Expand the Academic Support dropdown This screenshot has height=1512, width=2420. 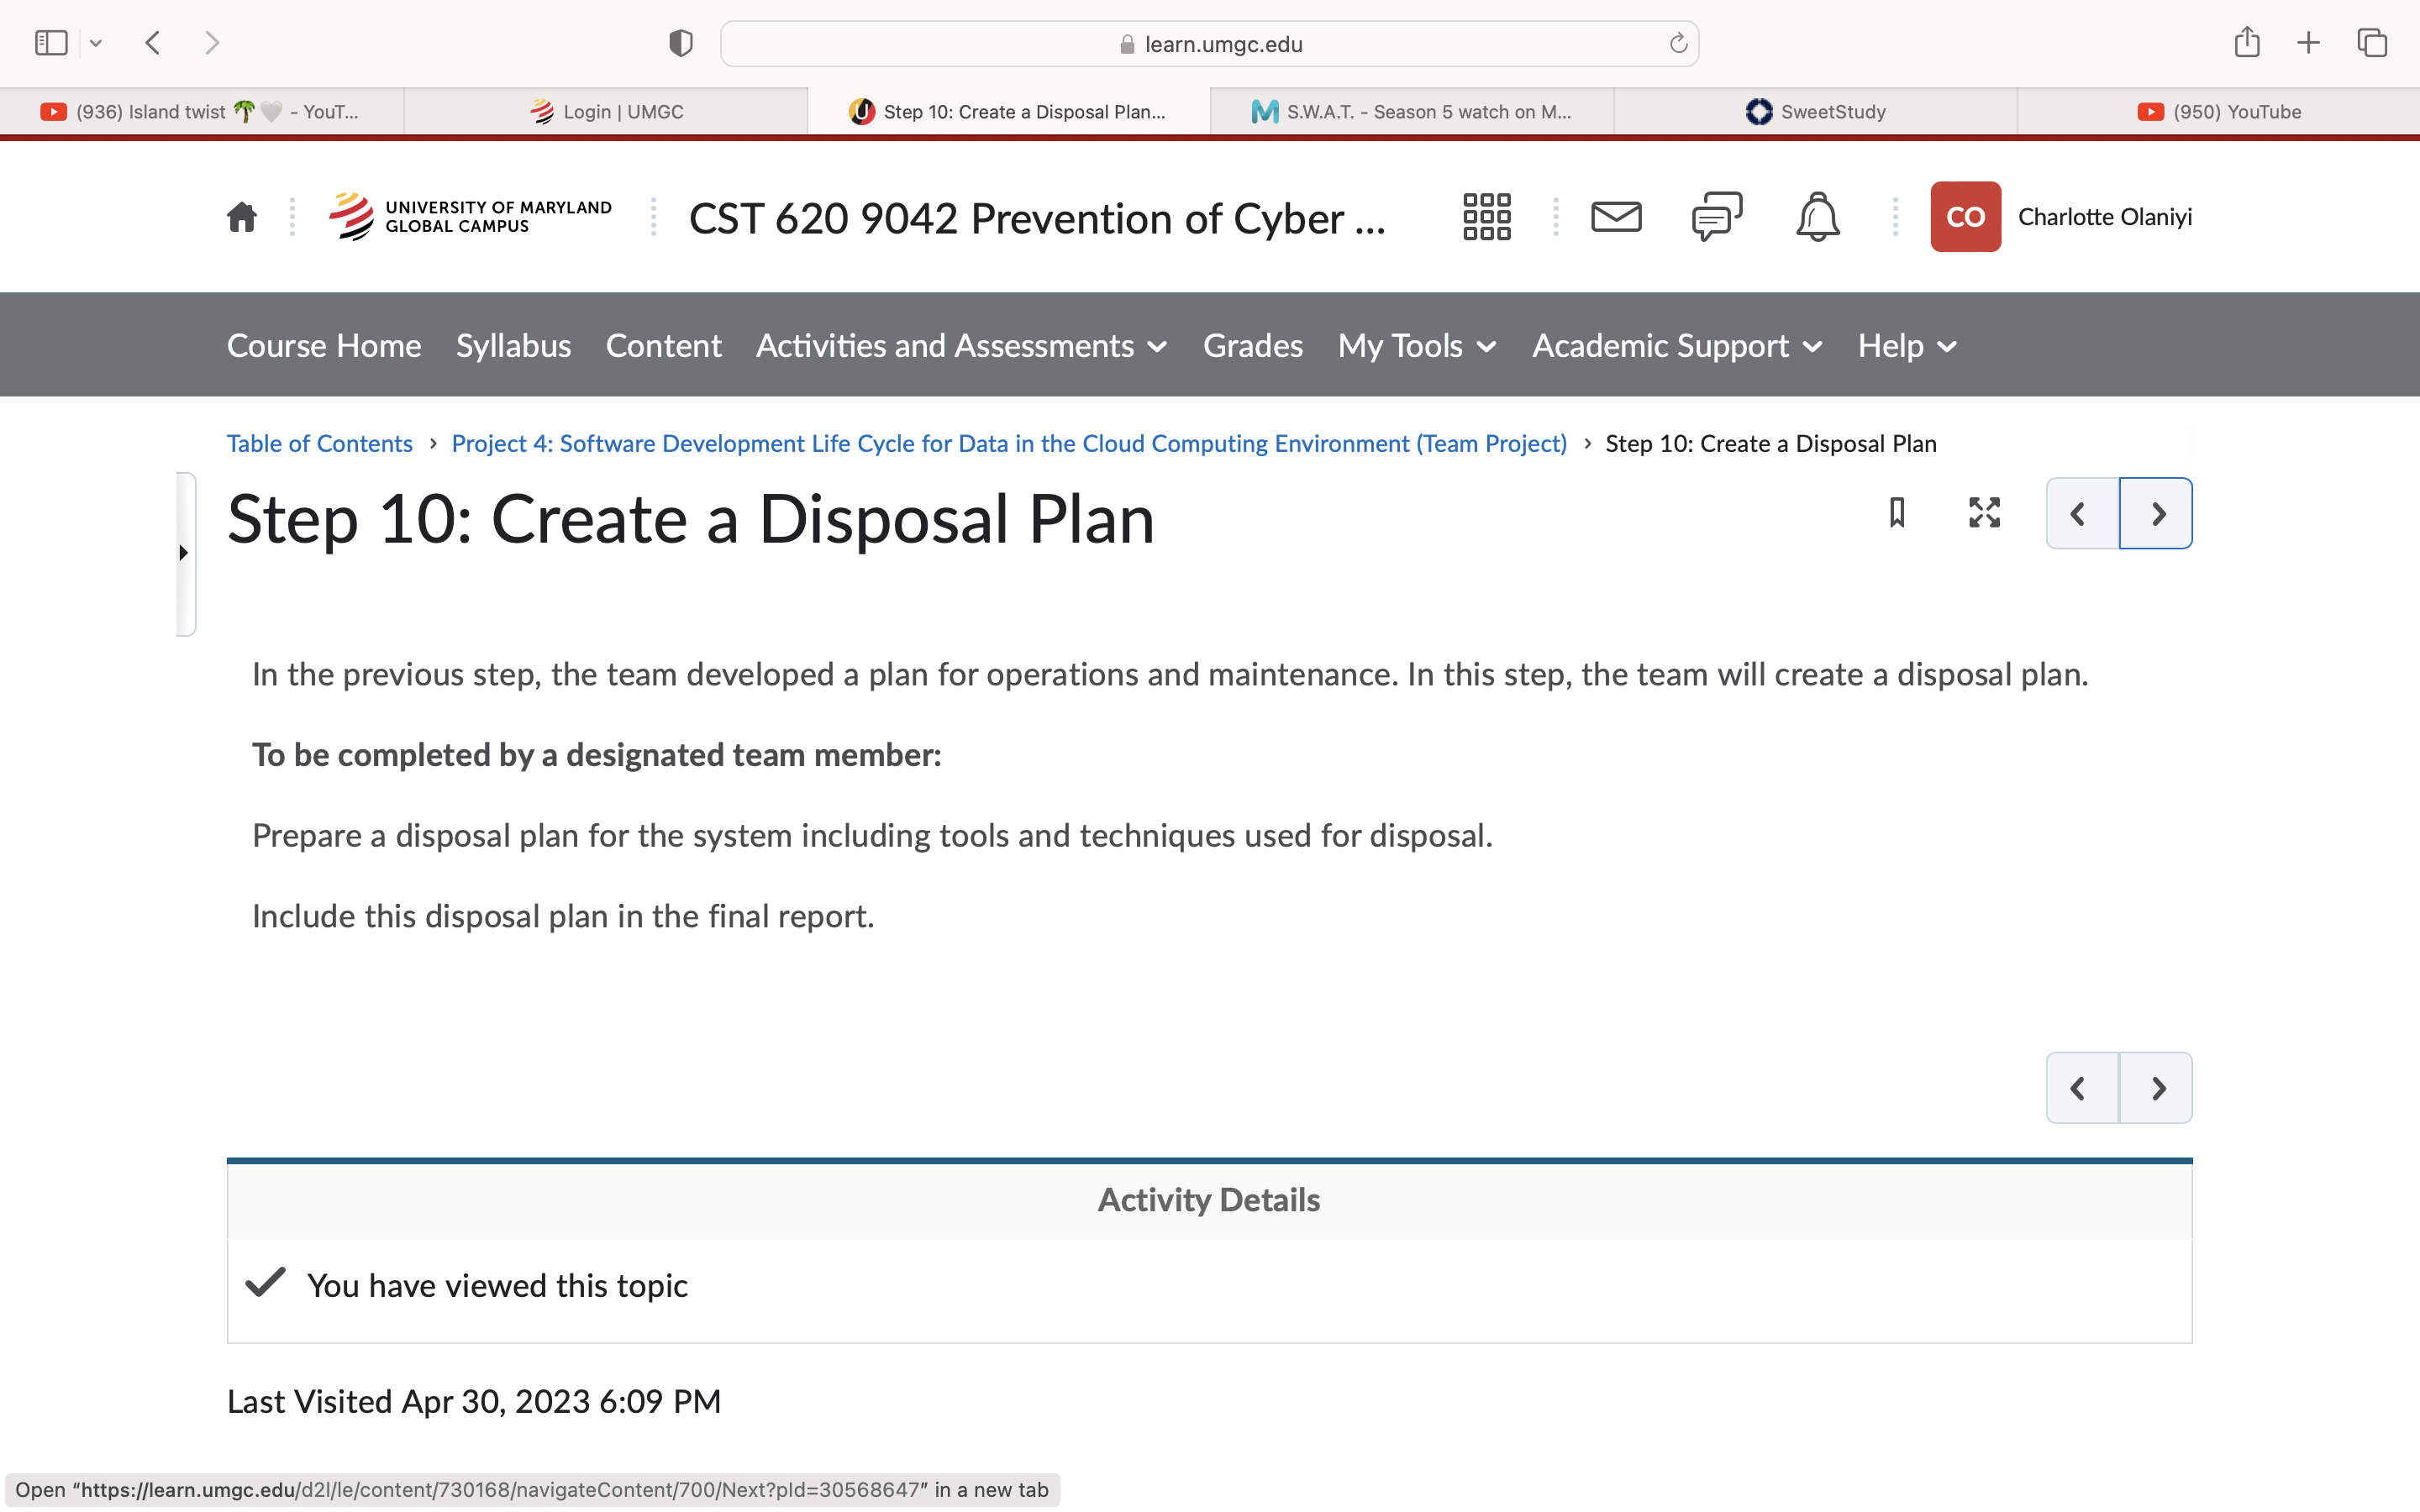1677,346
